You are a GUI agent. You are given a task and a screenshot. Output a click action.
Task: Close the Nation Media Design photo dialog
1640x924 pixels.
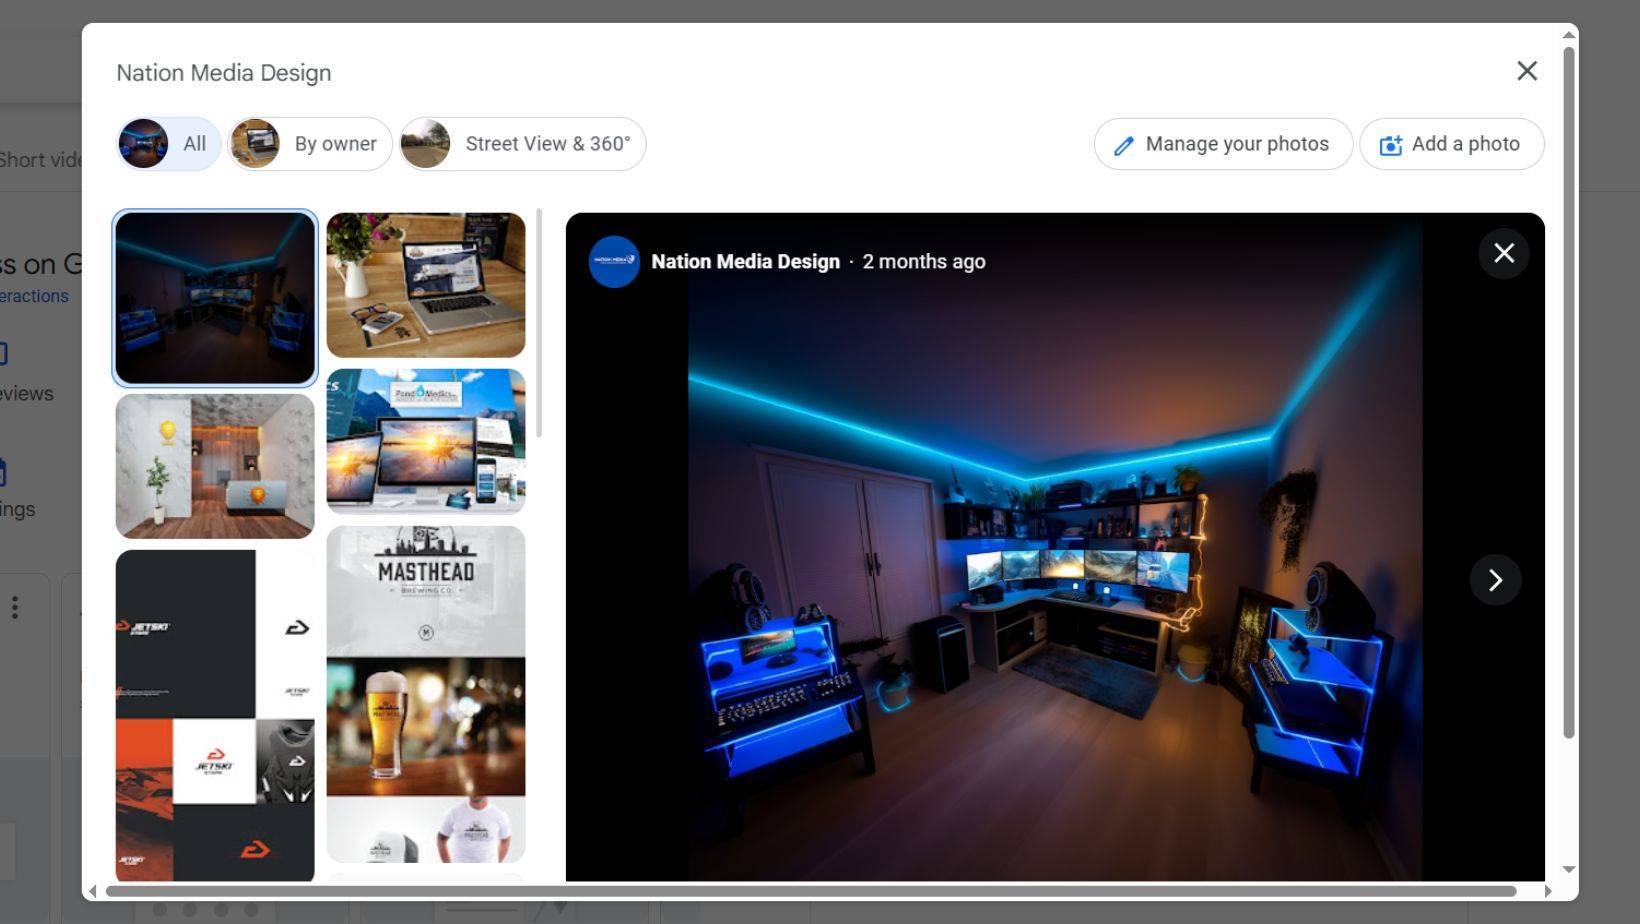coord(1526,71)
